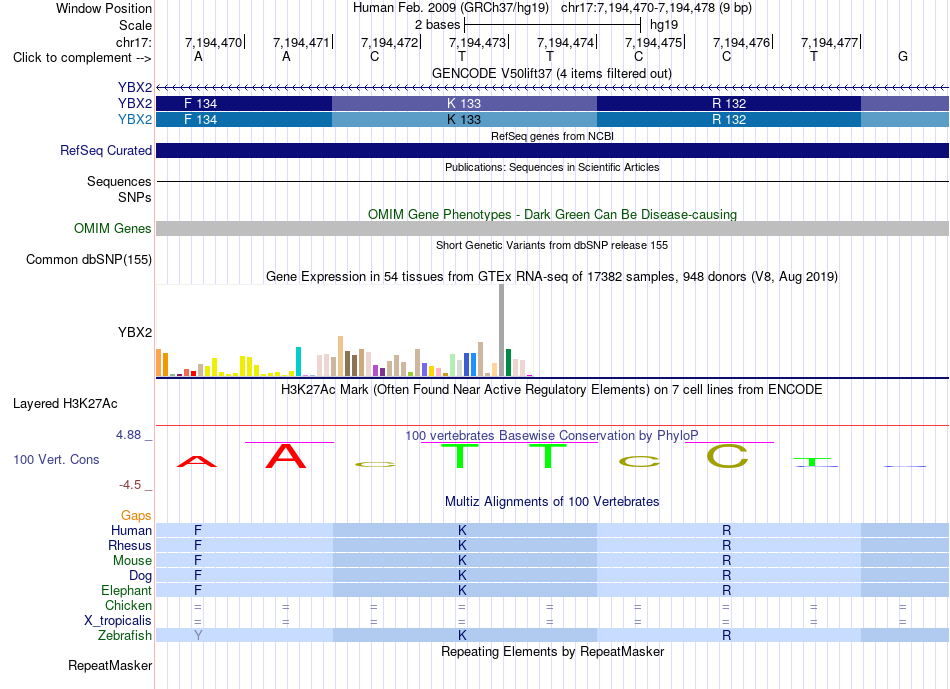This screenshot has width=950, height=689.
Task: Click the tall gray GTEx expression bar
Action: [x=502, y=330]
